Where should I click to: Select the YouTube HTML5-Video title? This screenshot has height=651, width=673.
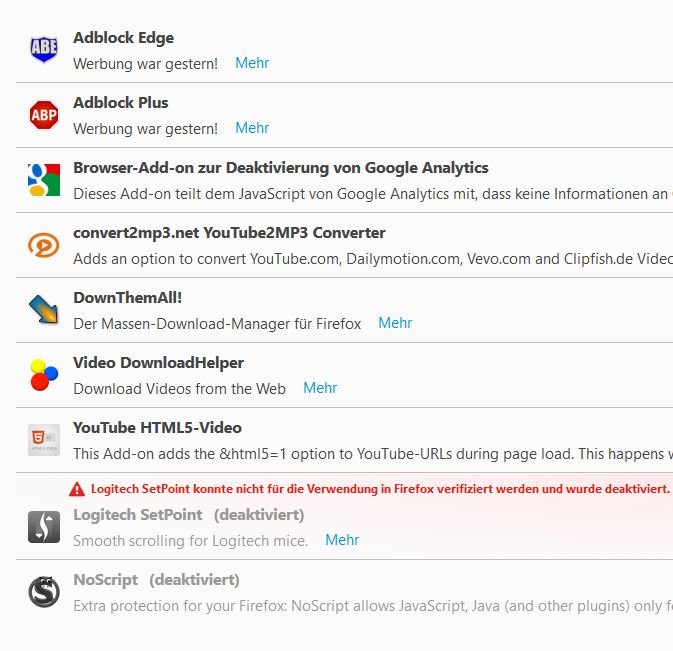(x=157, y=428)
